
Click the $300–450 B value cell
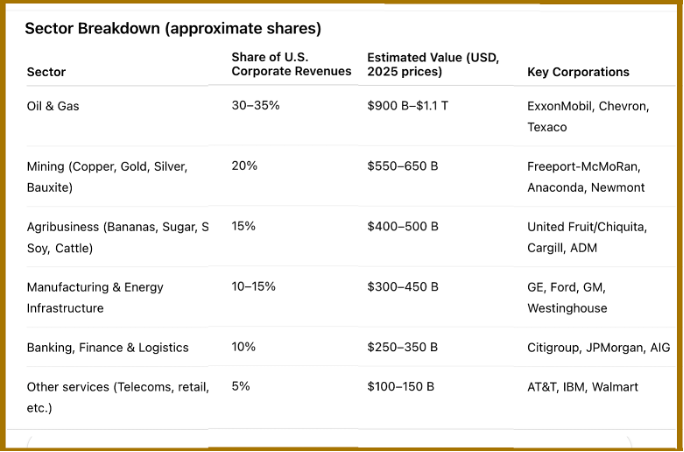(403, 287)
